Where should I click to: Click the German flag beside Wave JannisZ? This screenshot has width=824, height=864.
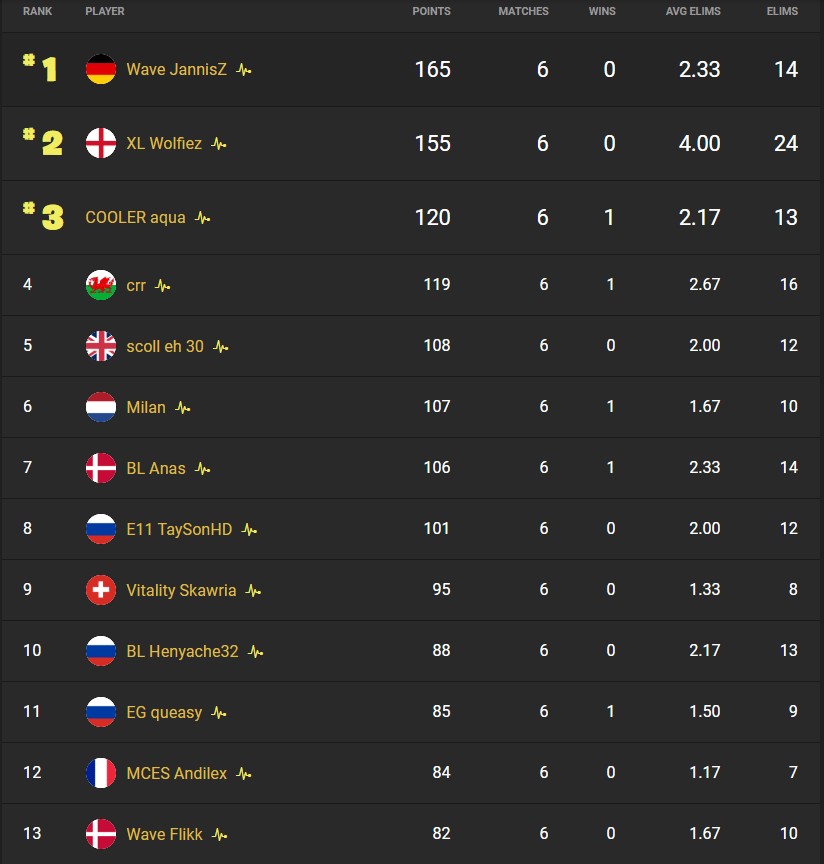pos(101,70)
